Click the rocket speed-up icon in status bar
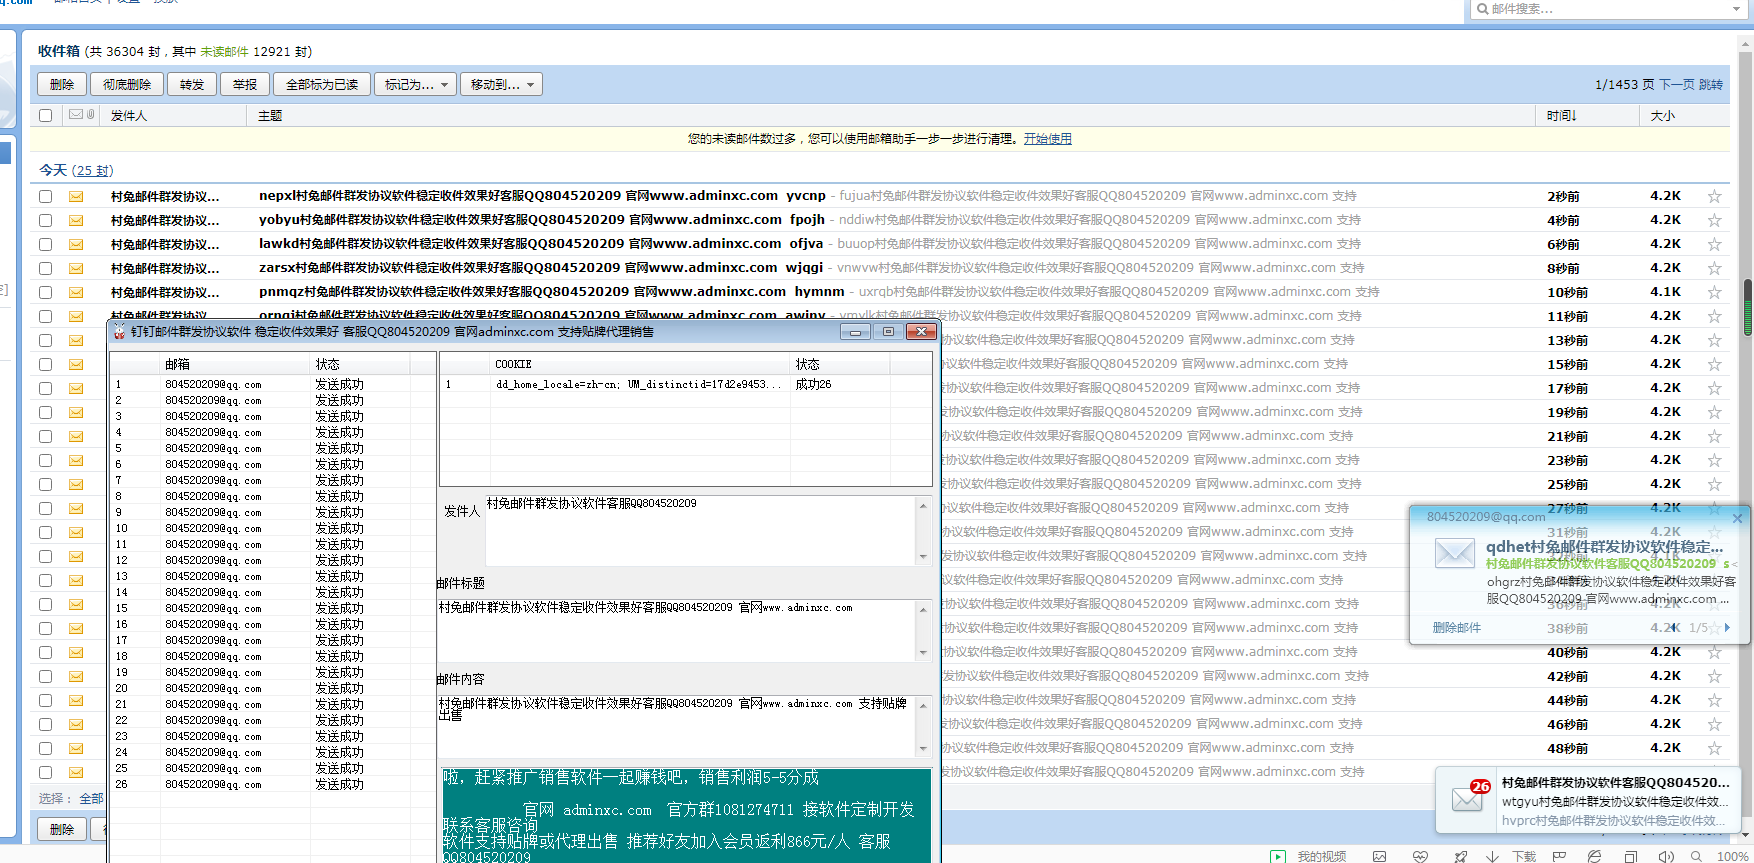 tap(1460, 856)
